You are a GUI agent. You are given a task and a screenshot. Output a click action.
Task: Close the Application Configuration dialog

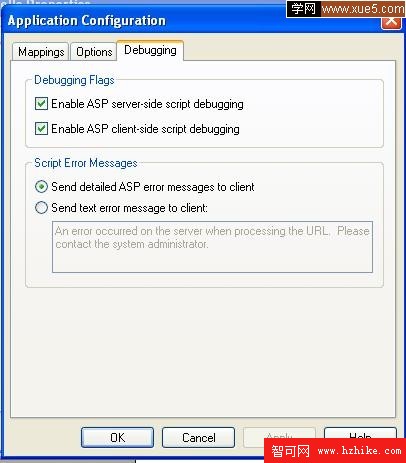click(391, 21)
